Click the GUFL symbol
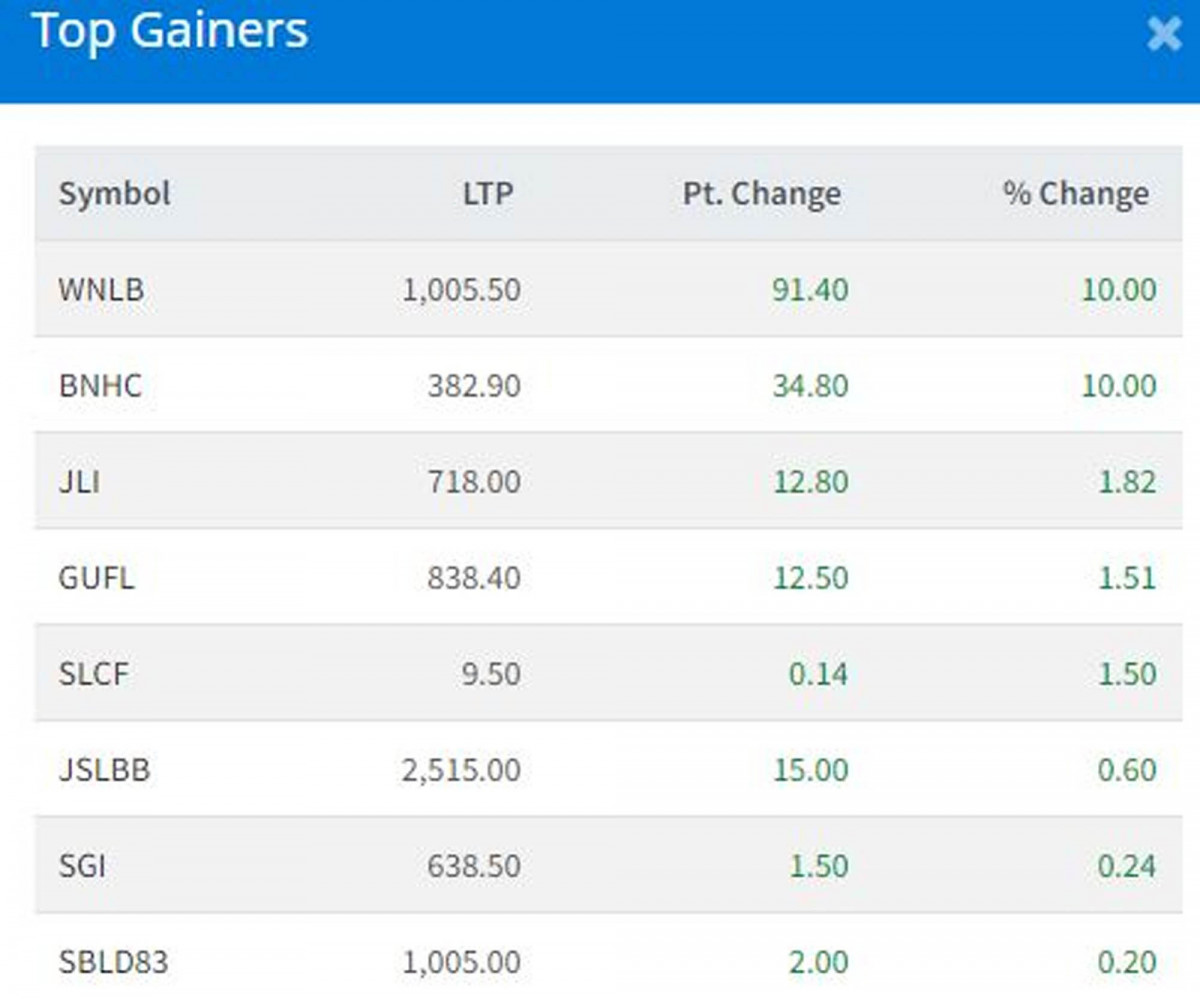The width and height of the screenshot is (1200, 1000). coord(96,578)
